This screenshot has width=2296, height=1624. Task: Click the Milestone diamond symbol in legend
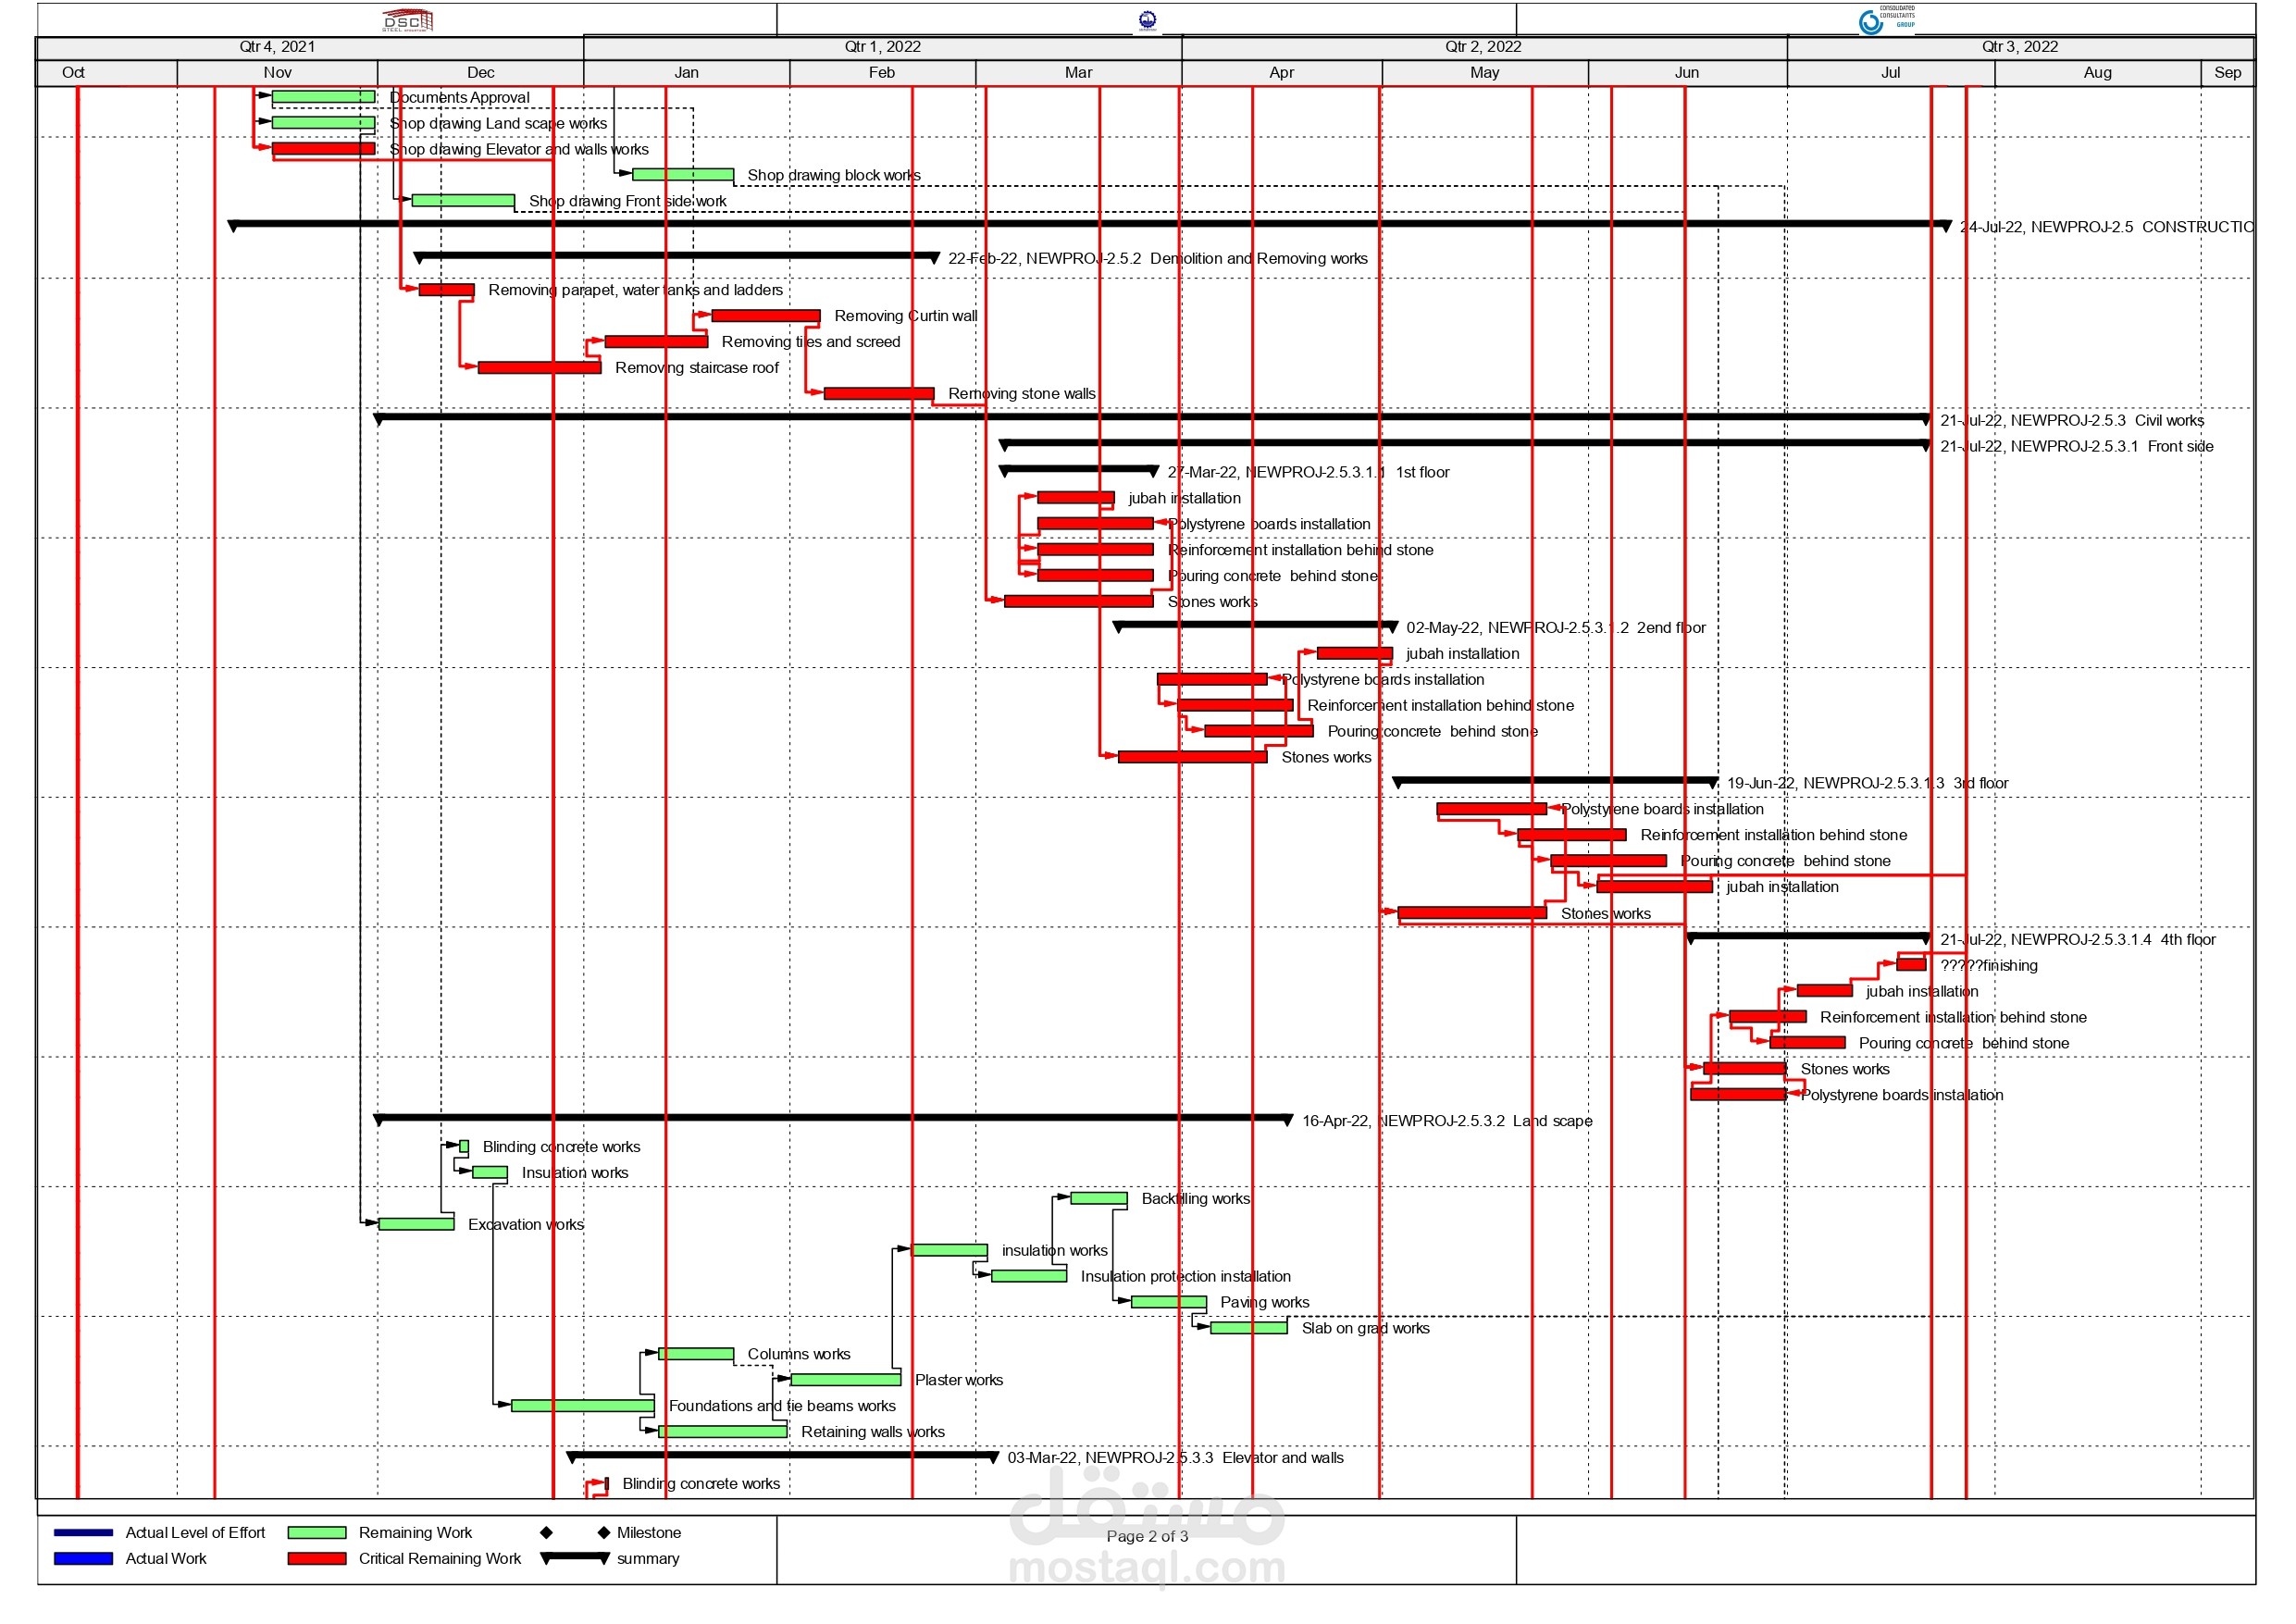click(575, 1532)
